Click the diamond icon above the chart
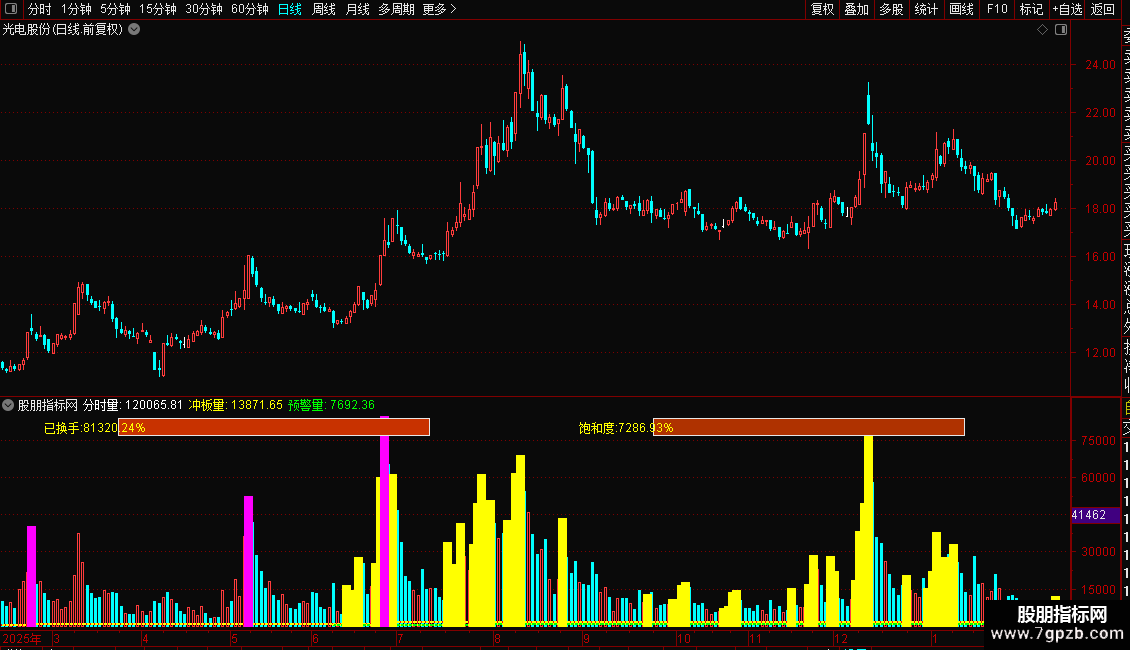1130x650 pixels. (x=1042, y=30)
